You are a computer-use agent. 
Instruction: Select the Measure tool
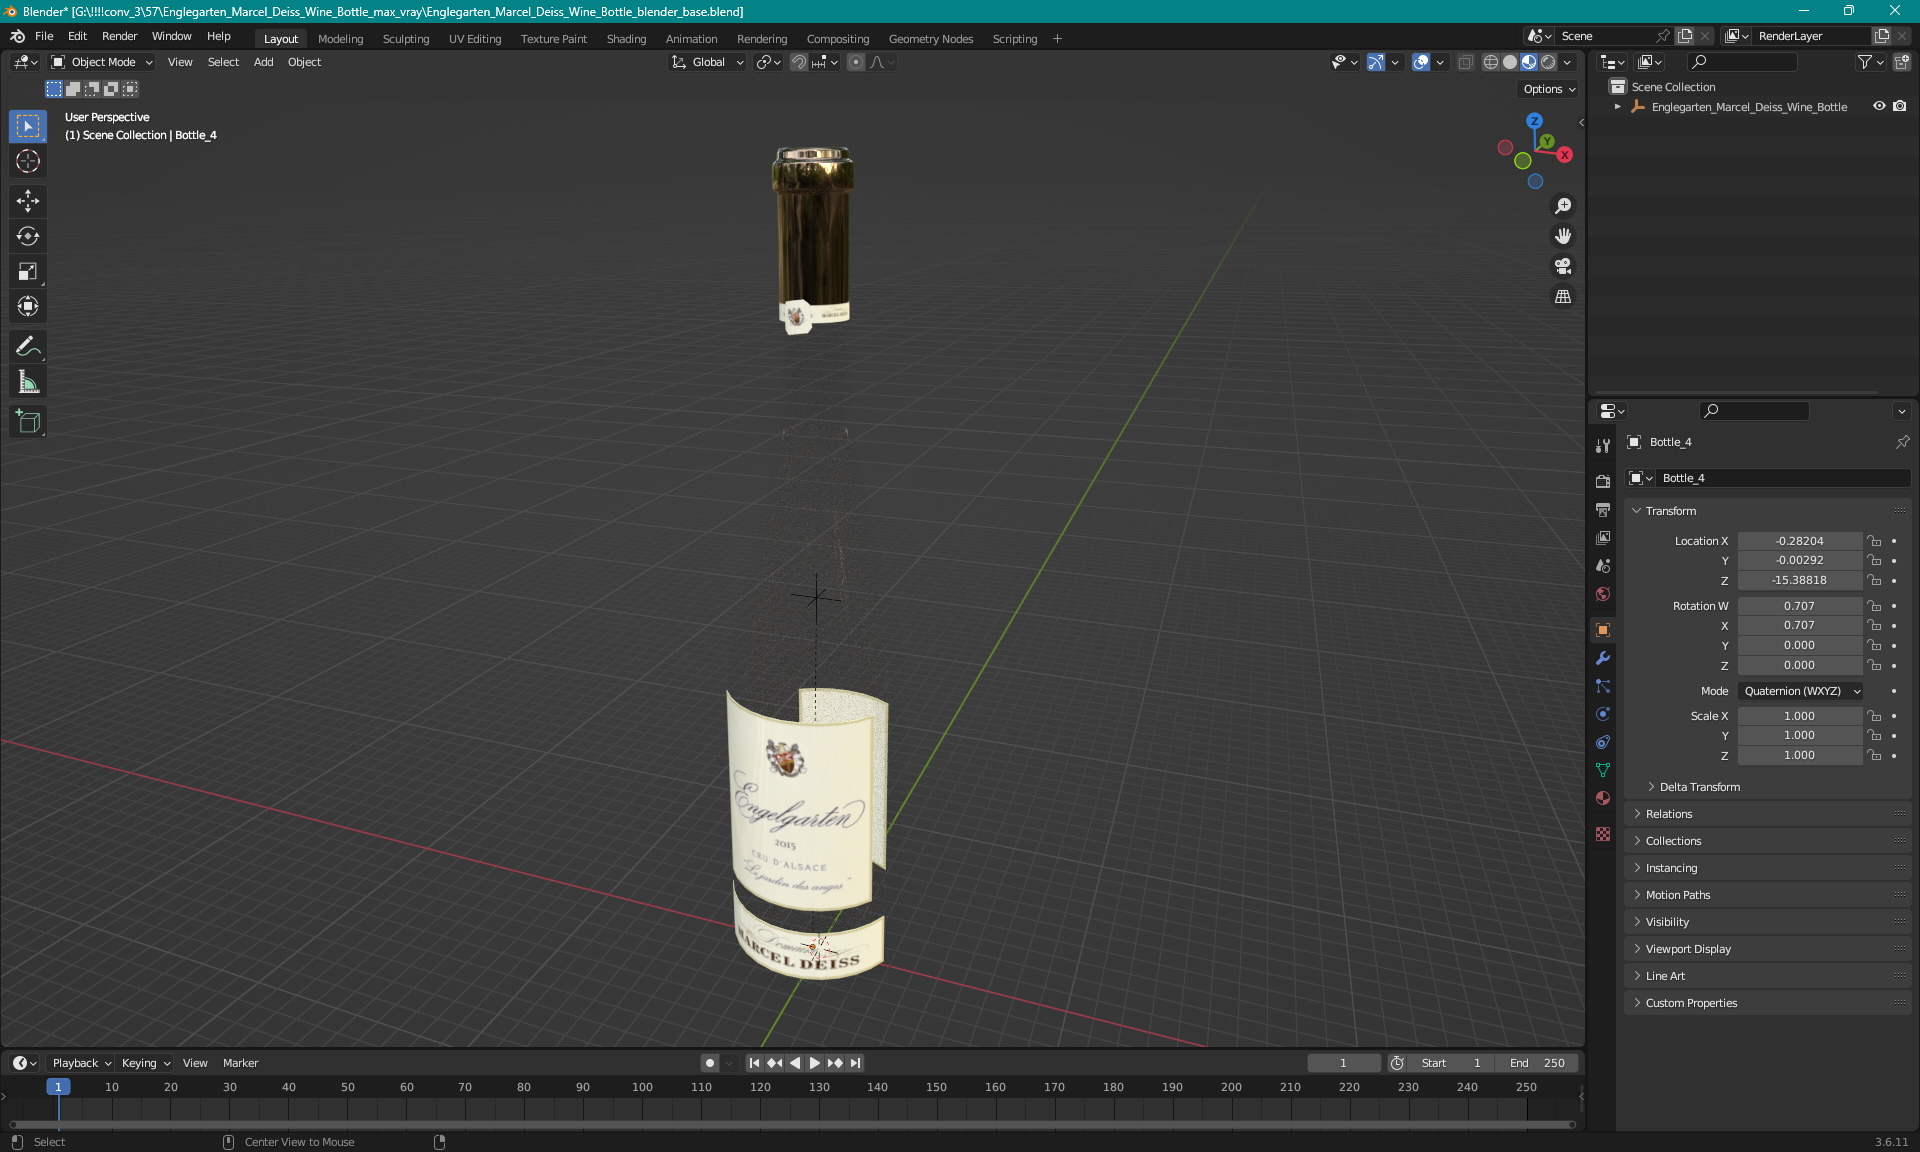pos(28,382)
